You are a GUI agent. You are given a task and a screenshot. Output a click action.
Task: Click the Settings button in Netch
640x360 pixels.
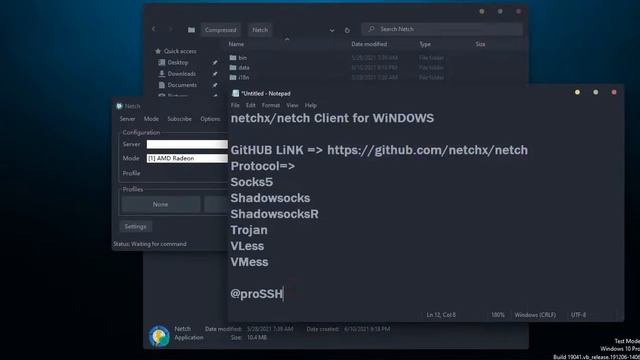(x=136, y=226)
